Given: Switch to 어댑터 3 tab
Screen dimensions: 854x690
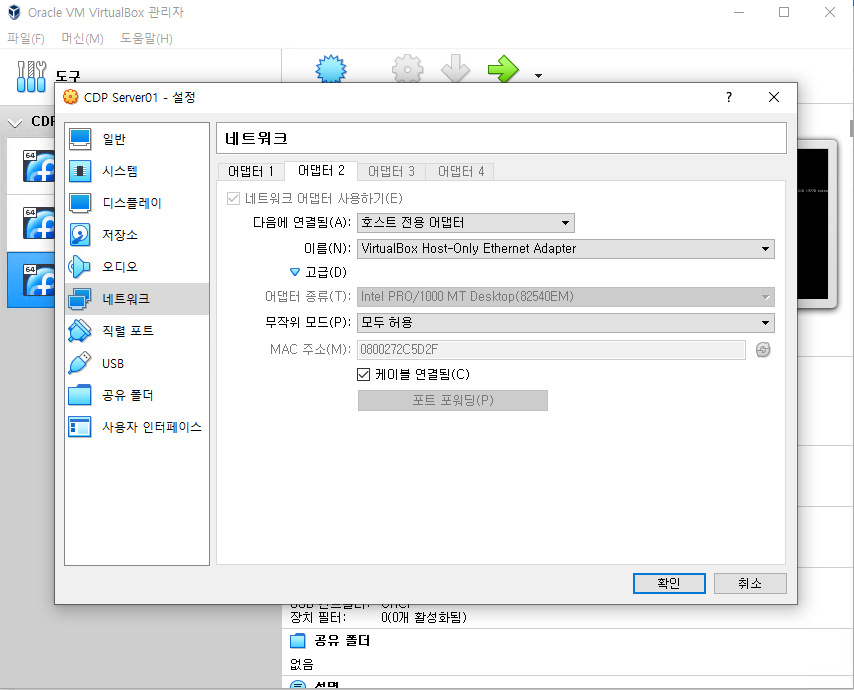Looking at the screenshot, I should click(x=391, y=172).
